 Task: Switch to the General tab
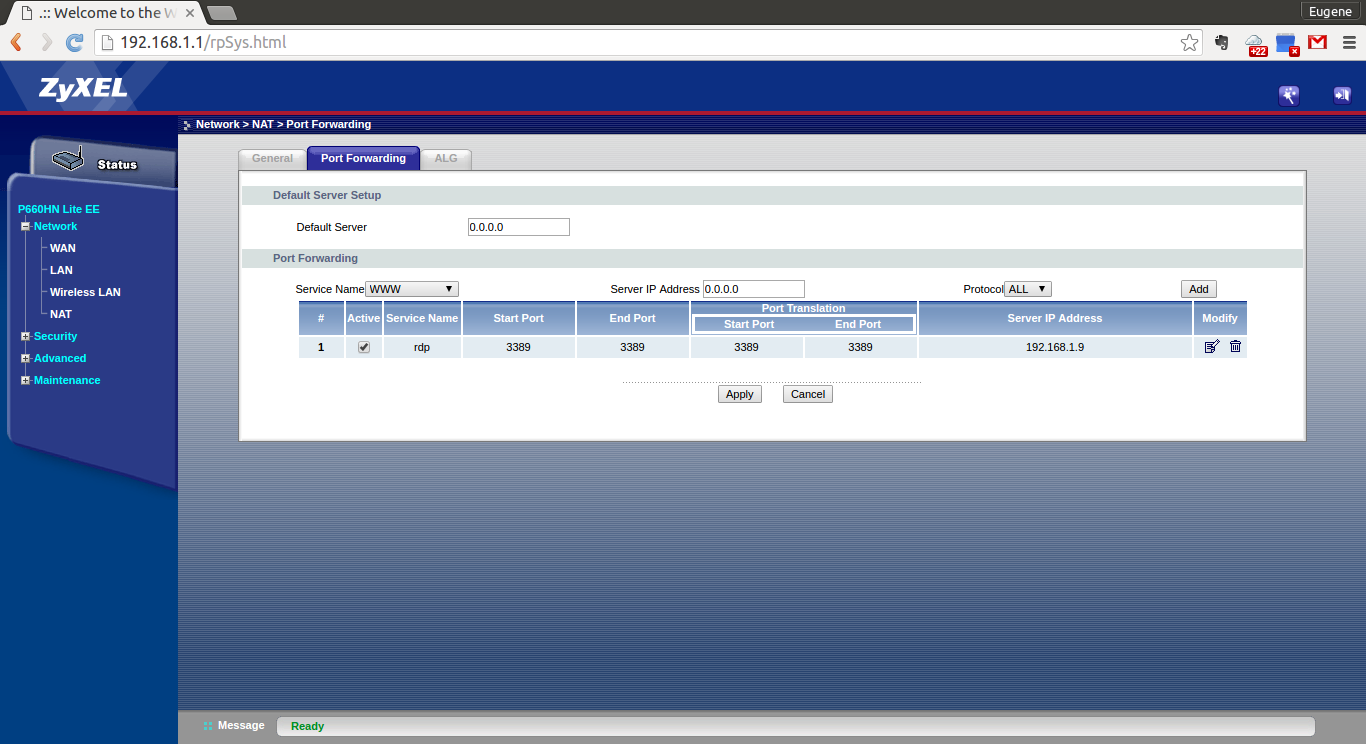pos(272,159)
